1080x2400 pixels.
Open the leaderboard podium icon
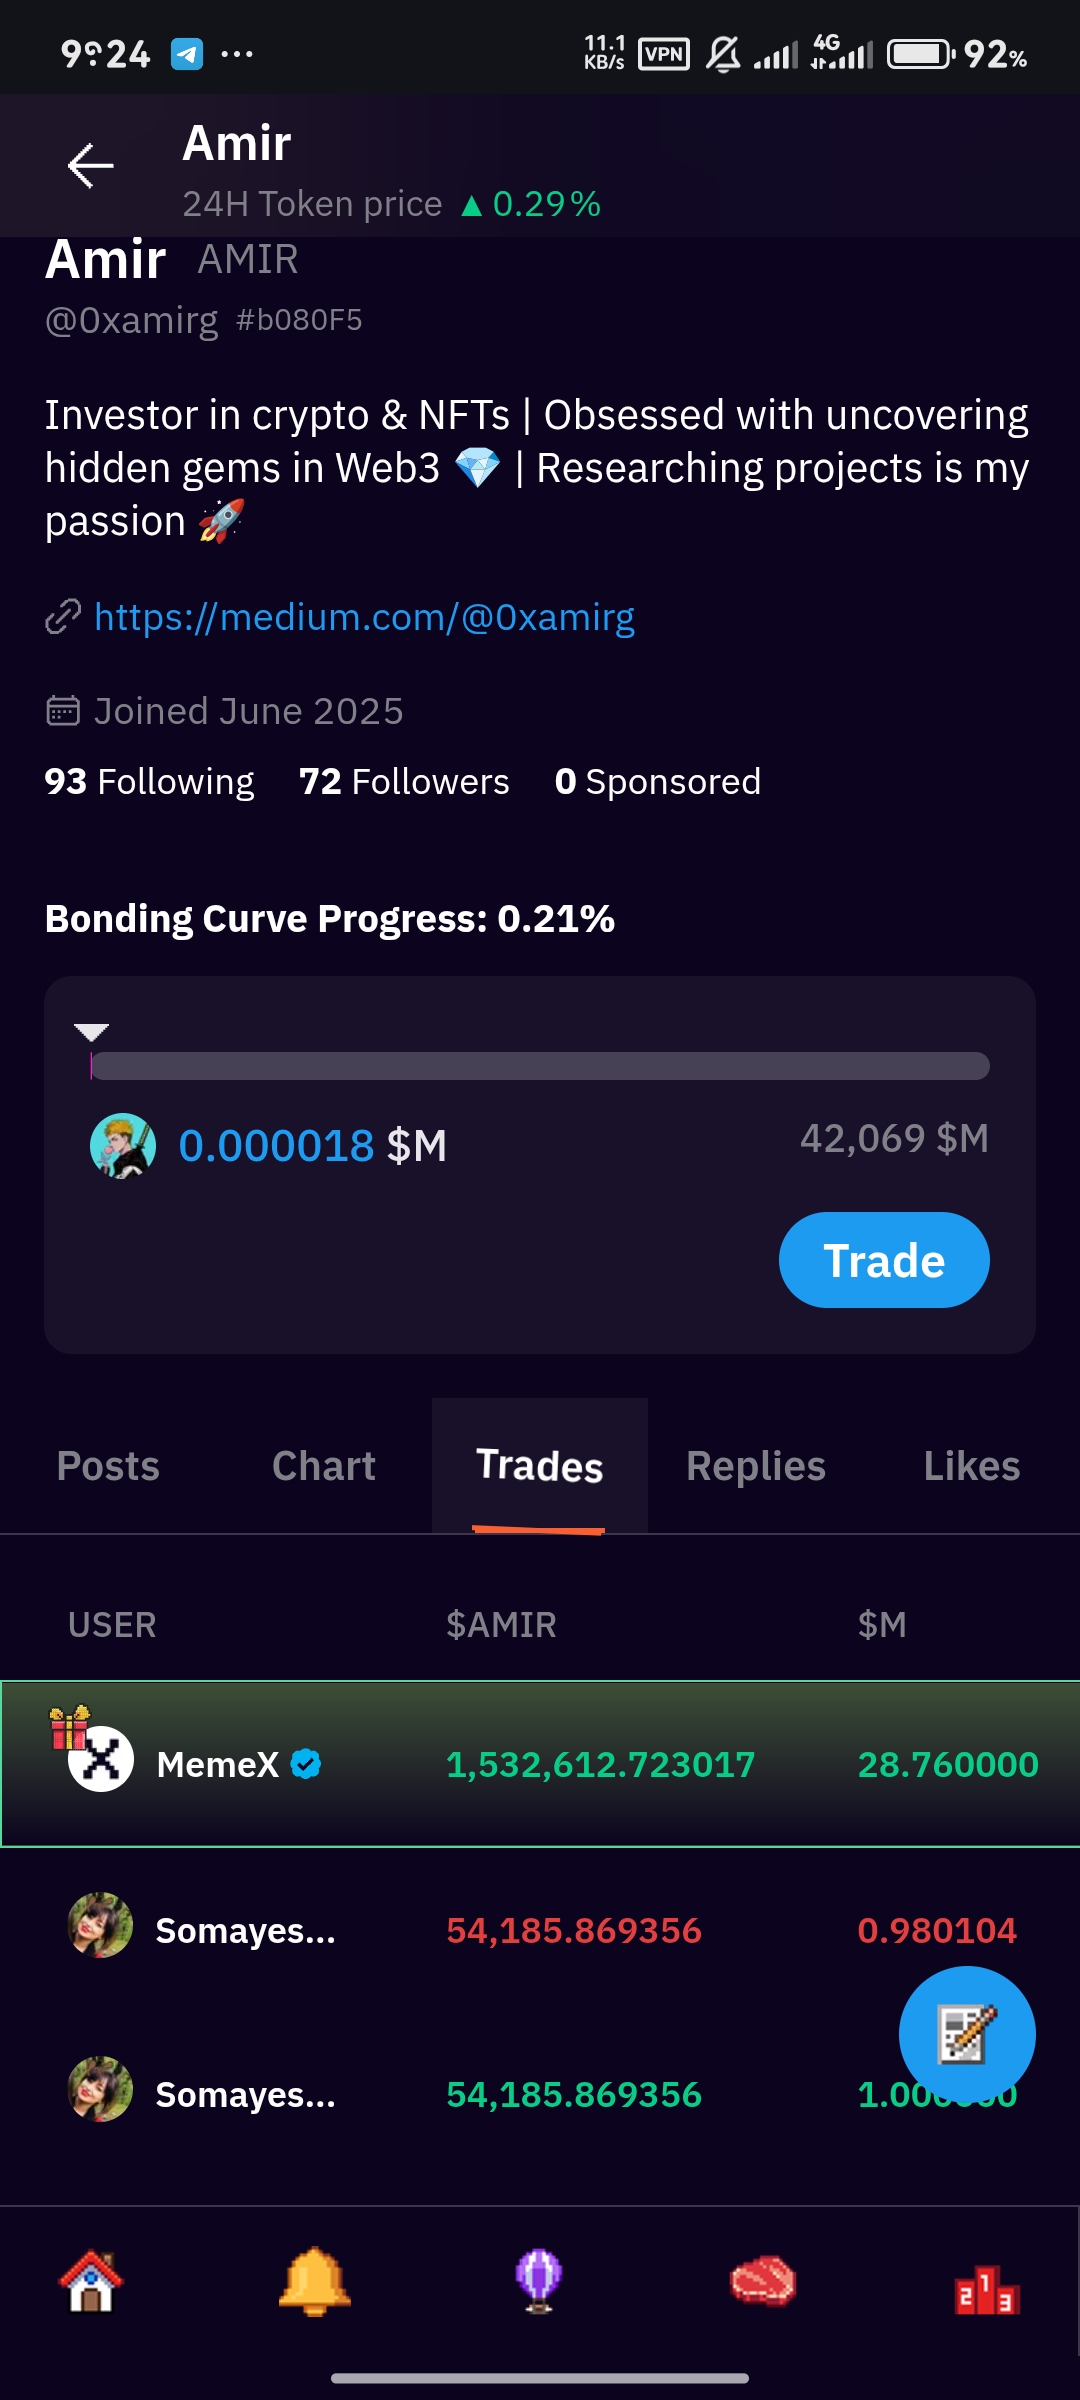pos(987,2288)
